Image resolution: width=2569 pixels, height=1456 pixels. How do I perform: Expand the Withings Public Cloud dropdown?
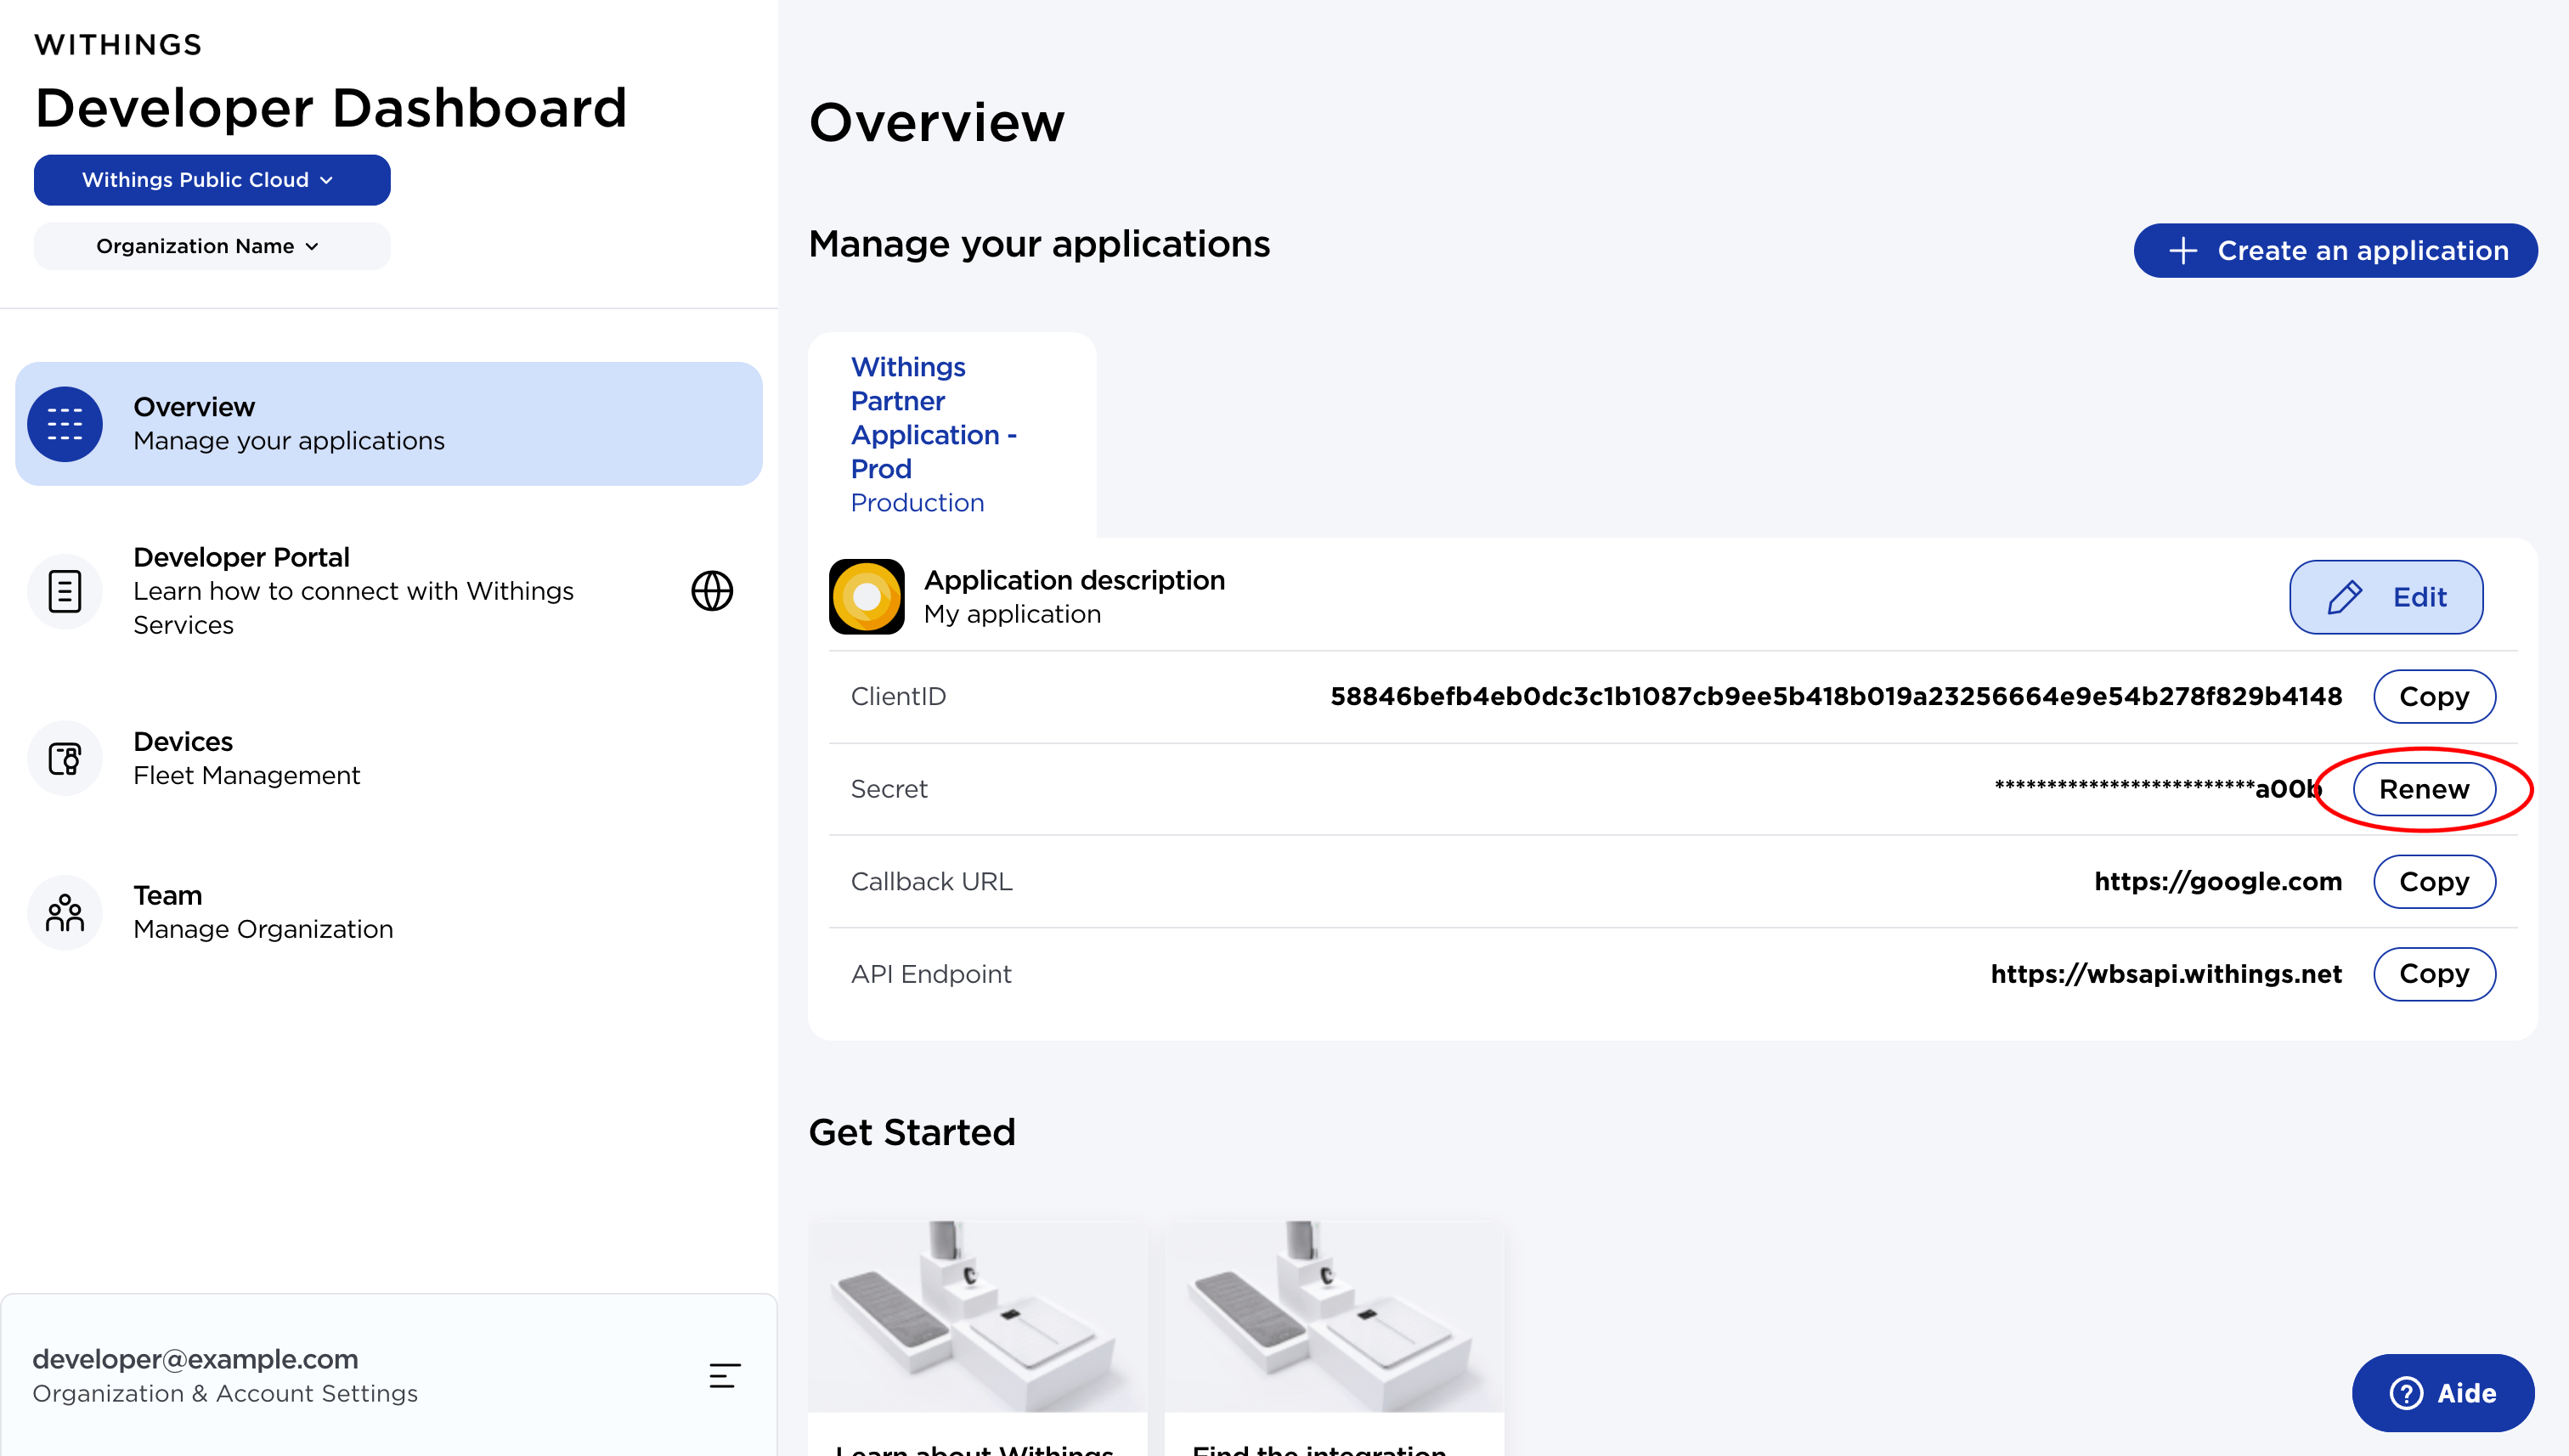tap(212, 180)
